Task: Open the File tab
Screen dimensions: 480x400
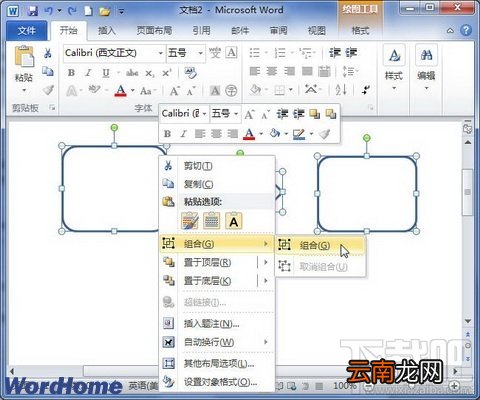Action: tap(27, 31)
